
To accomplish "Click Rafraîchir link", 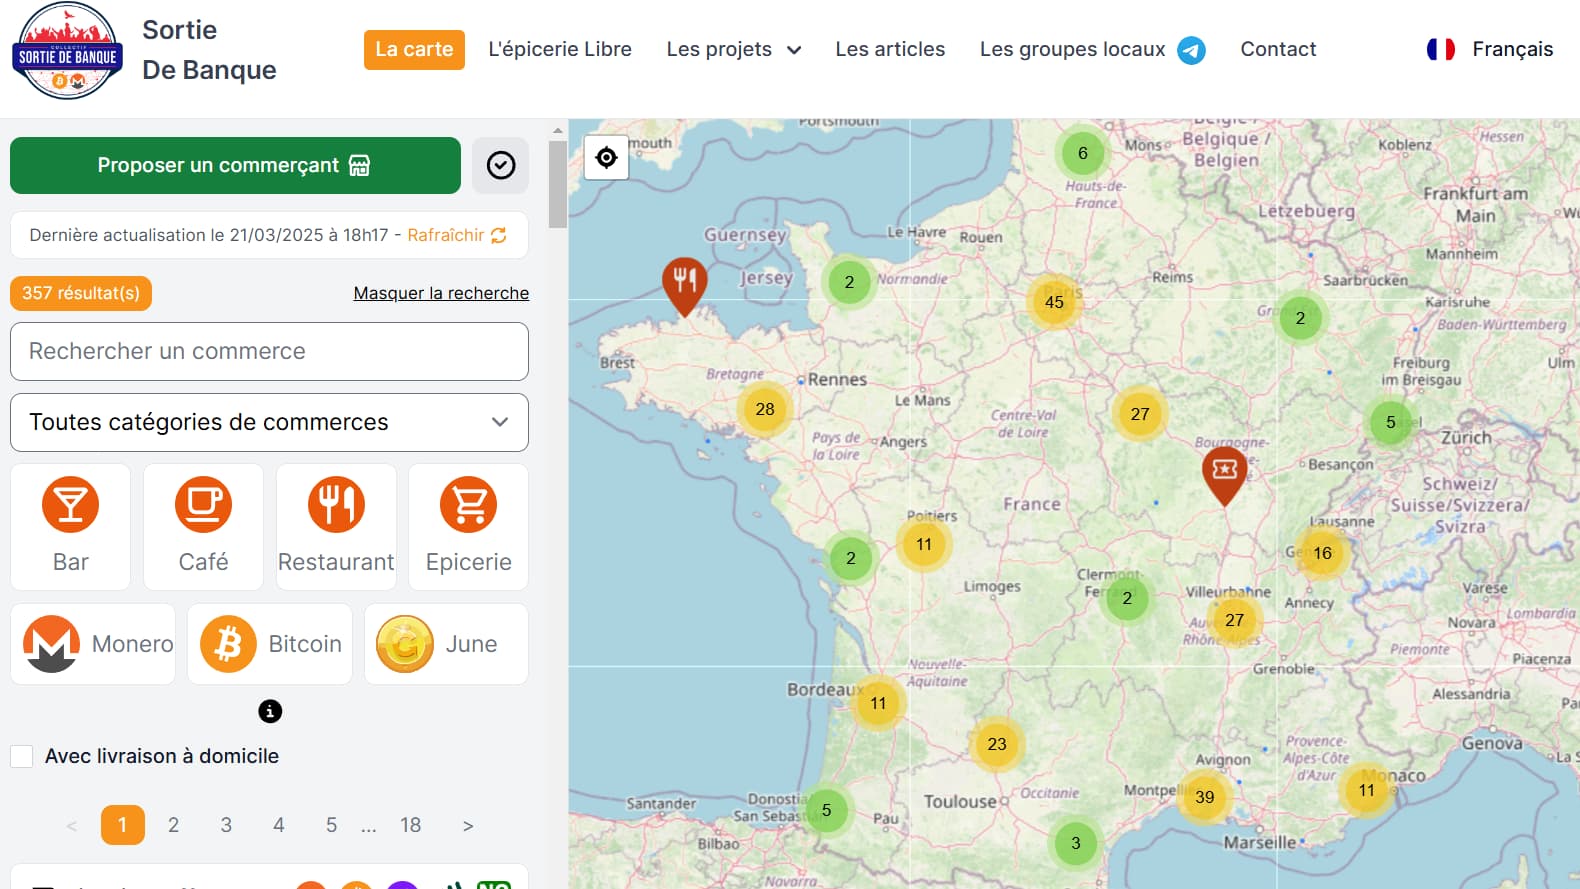I will 456,235.
